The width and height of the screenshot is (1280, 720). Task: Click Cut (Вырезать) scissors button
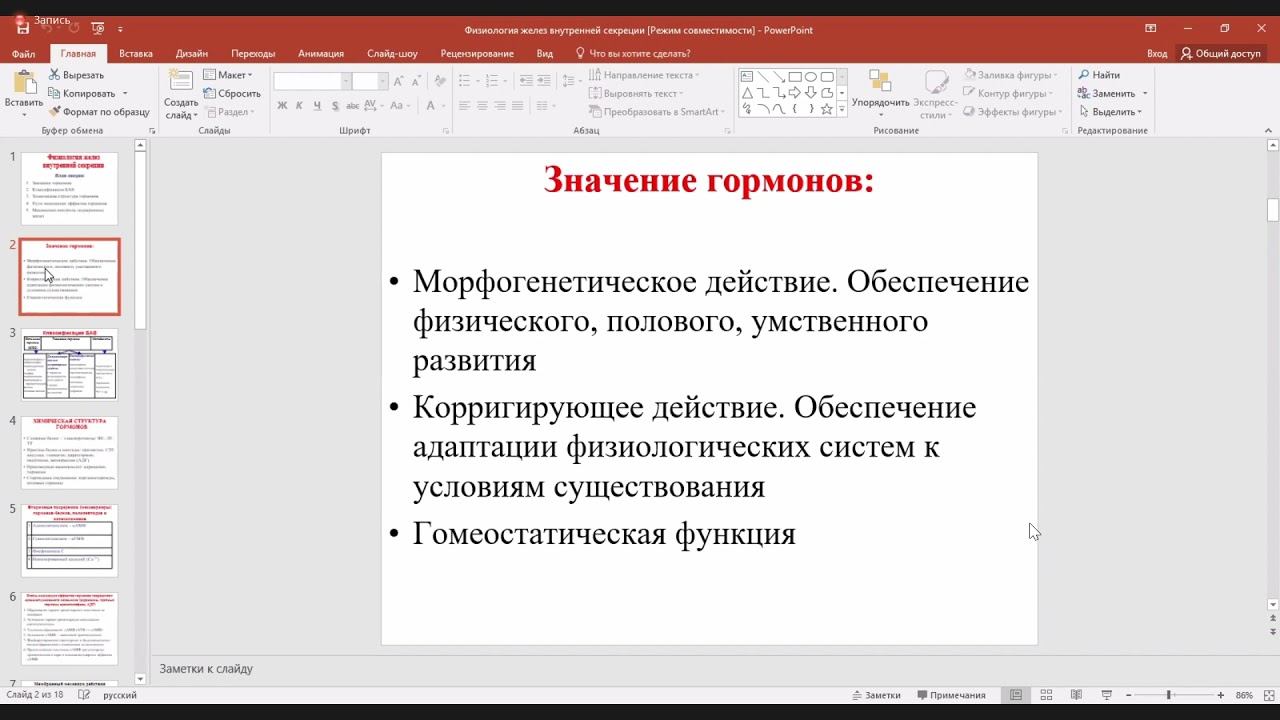click(76, 75)
